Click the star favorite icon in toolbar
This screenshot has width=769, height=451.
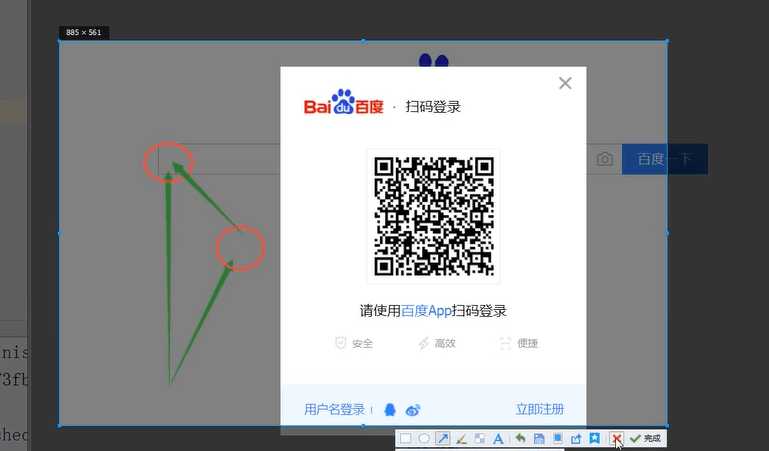coord(594,438)
